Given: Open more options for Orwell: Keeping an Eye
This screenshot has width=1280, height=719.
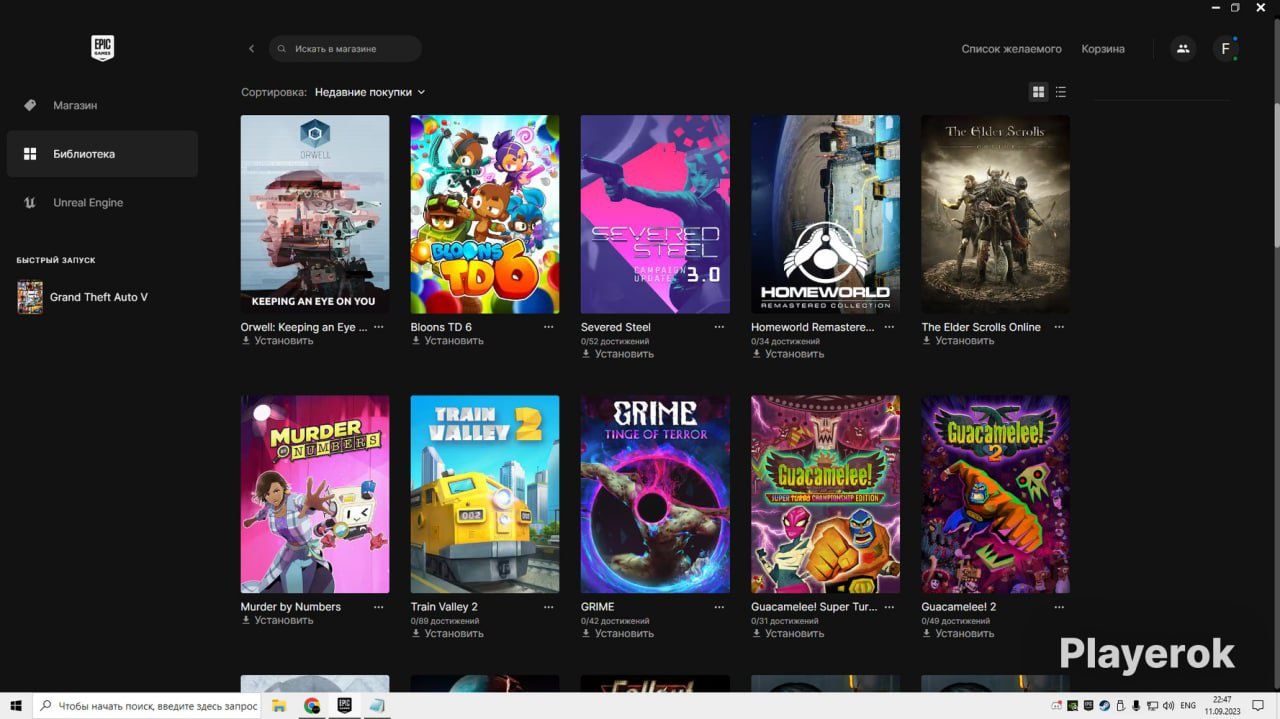Looking at the screenshot, I should pyautogui.click(x=379, y=327).
